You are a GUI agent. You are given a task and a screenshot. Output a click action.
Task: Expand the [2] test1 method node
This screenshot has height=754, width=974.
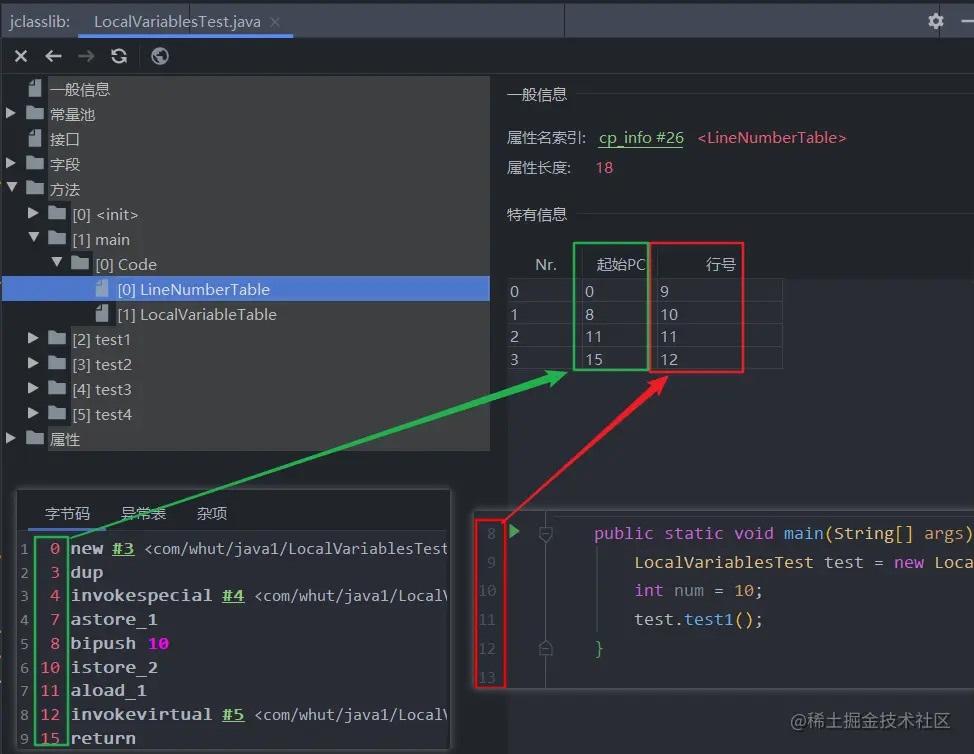coord(33,338)
